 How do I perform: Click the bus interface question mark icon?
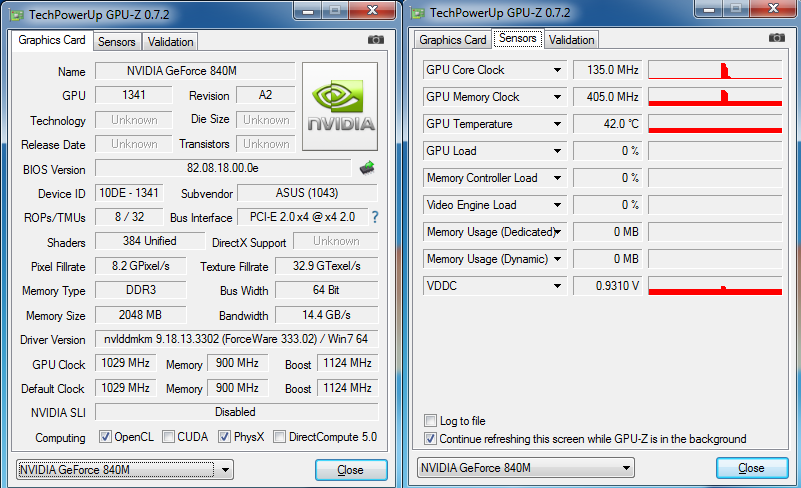pyautogui.click(x=375, y=217)
